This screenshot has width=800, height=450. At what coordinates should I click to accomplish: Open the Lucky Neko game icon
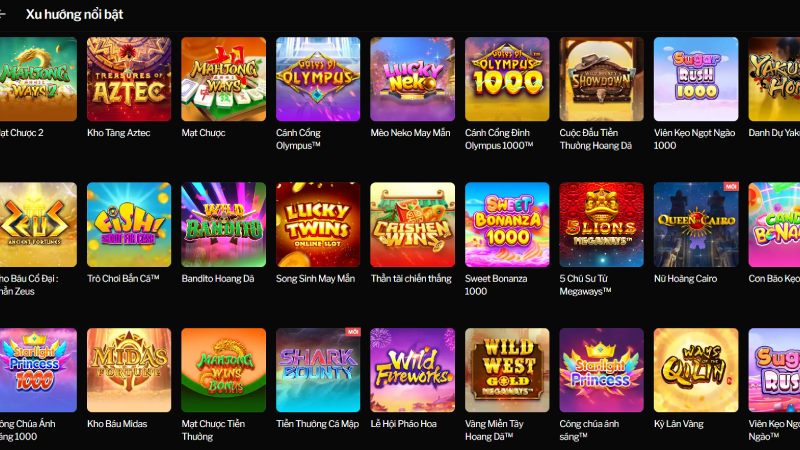click(x=412, y=79)
